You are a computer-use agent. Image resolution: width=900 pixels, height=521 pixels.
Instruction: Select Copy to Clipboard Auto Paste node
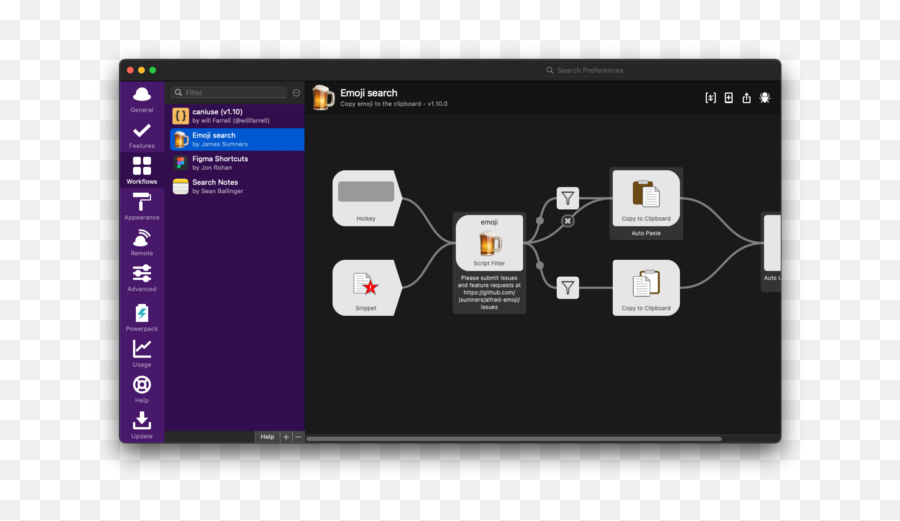pyautogui.click(x=646, y=198)
